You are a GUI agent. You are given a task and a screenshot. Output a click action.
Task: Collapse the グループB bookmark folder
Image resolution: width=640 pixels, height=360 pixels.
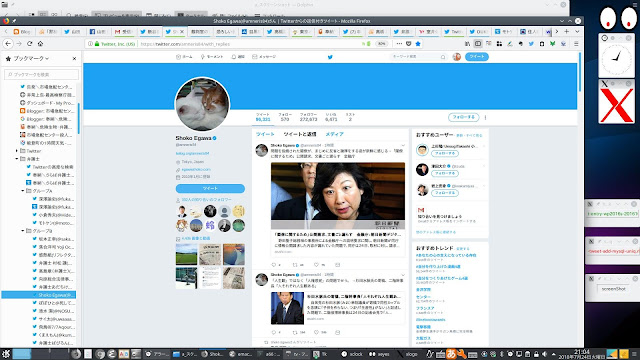[23, 231]
